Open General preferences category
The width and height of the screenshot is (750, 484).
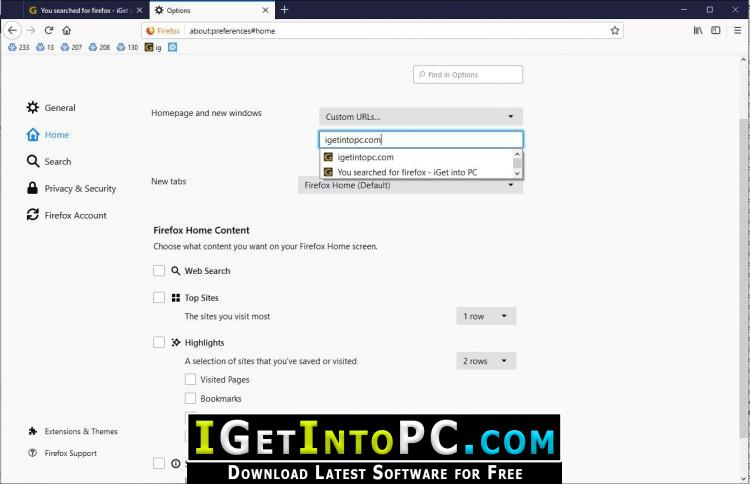[x=51, y=108]
